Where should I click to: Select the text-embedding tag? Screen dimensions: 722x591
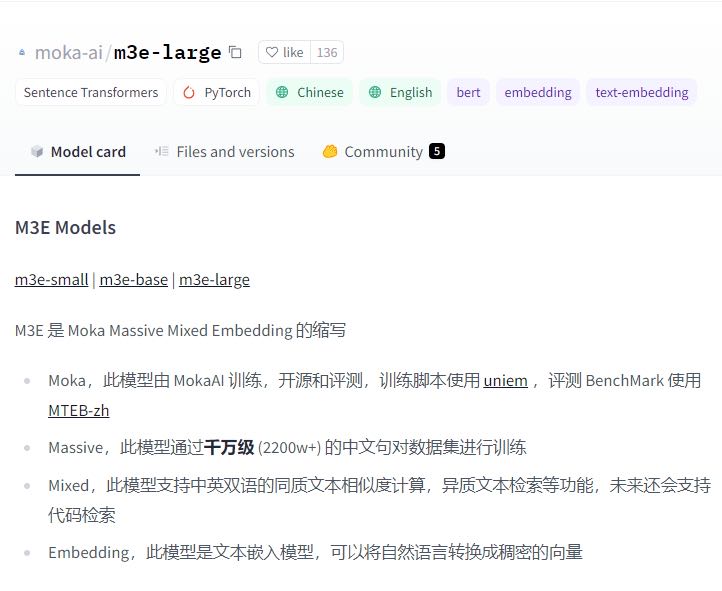[642, 92]
